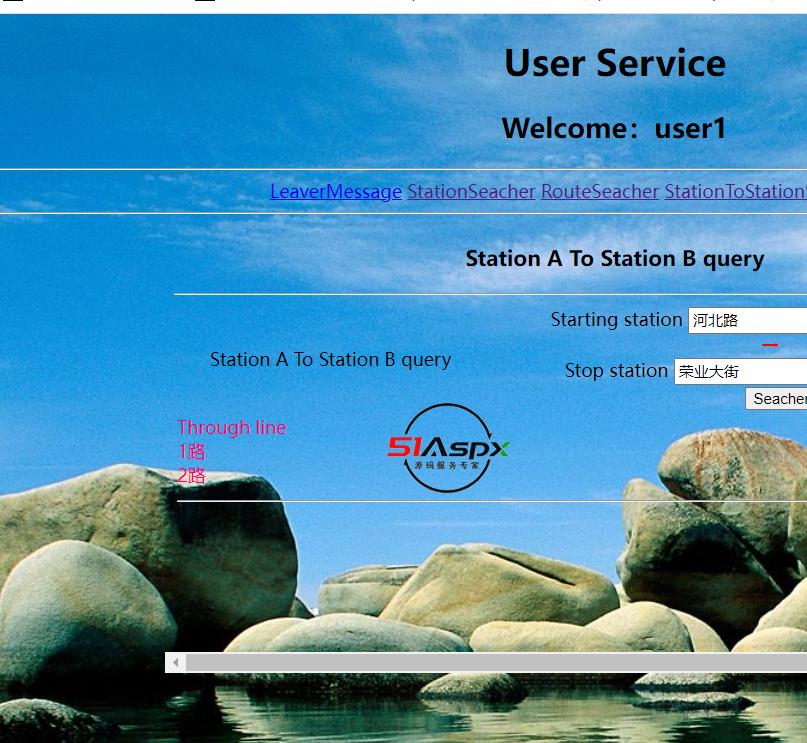Go to the StationSeacher page
This screenshot has height=743, width=807.
(471, 191)
